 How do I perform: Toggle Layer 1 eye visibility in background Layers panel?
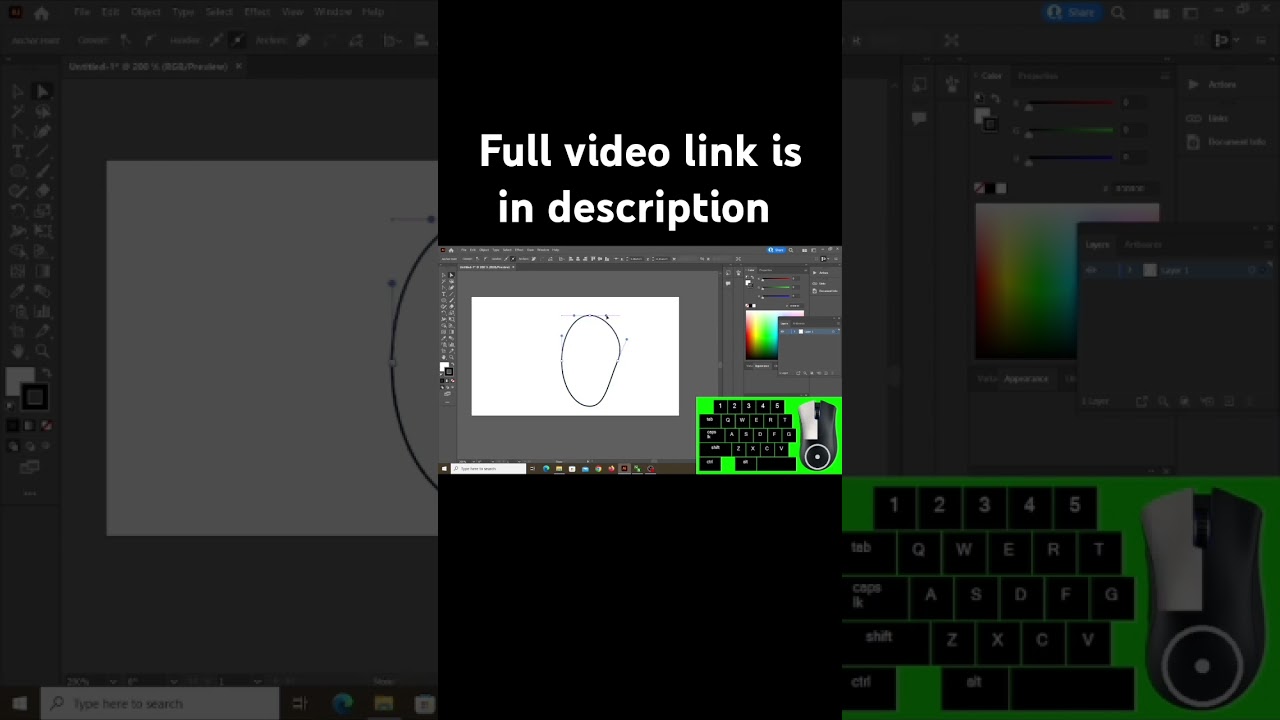pos(1092,270)
